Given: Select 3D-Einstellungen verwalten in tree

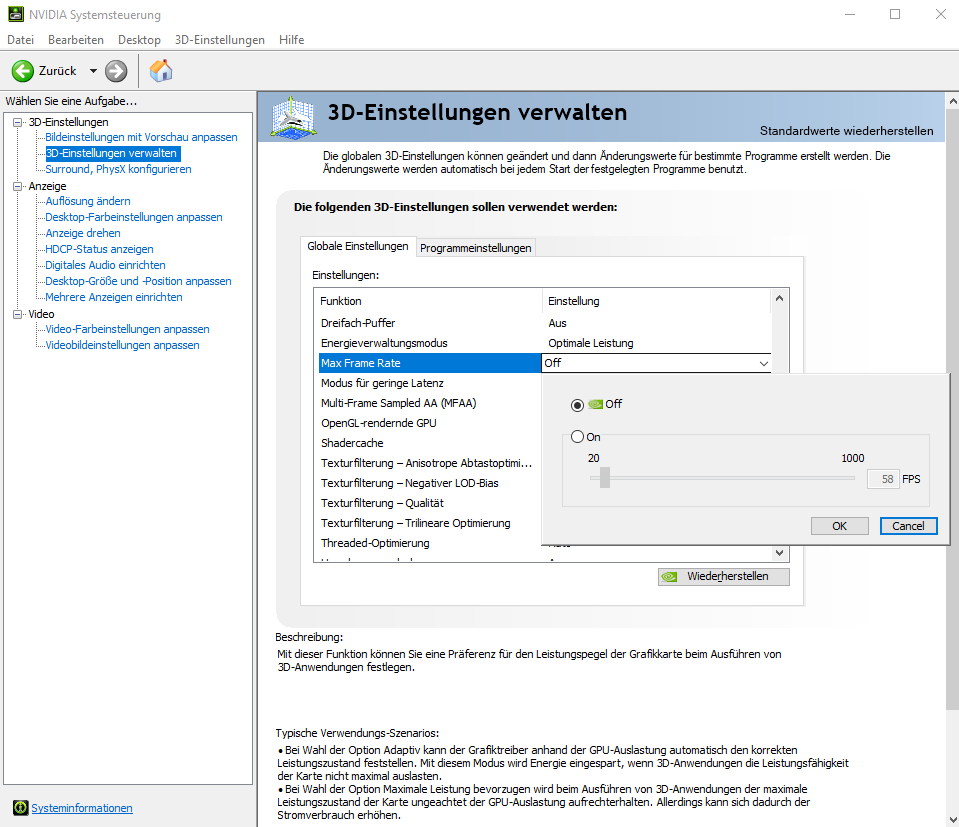Looking at the screenshot, I should 112,154.
